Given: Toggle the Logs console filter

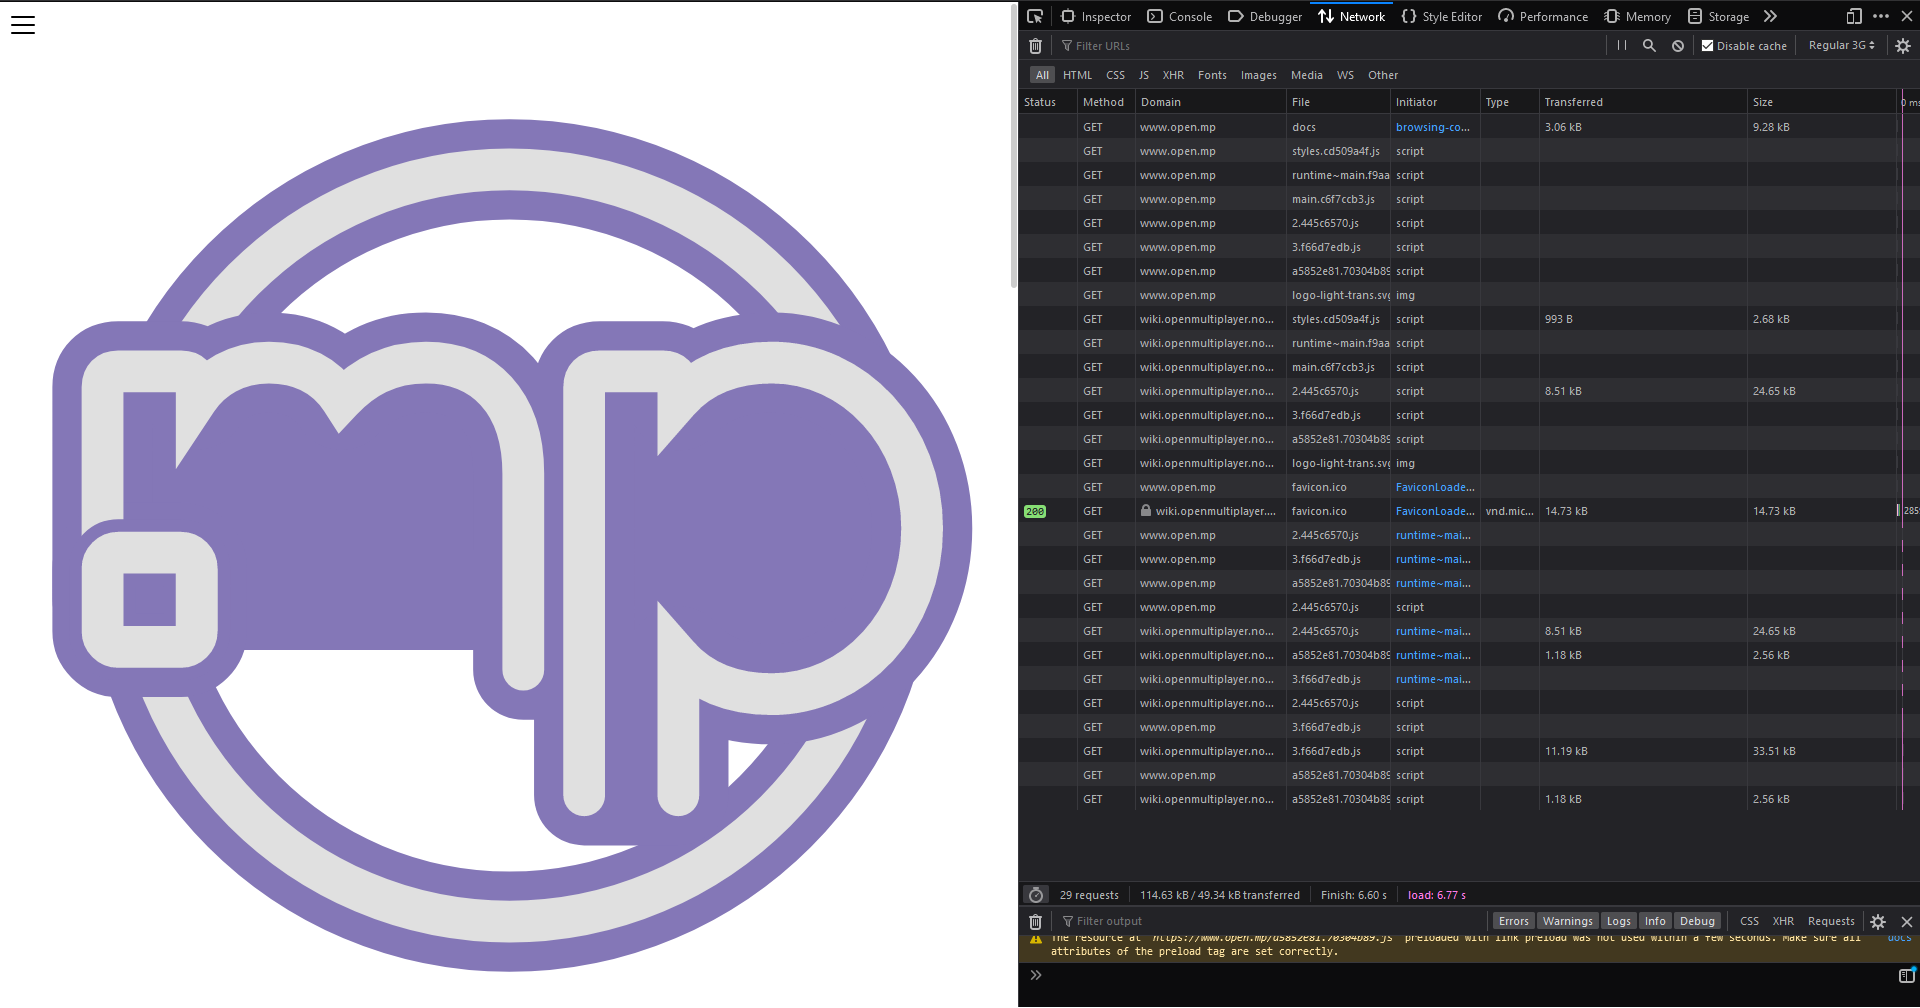Looking at the screenshot, I should click(x=1619, y=922).
